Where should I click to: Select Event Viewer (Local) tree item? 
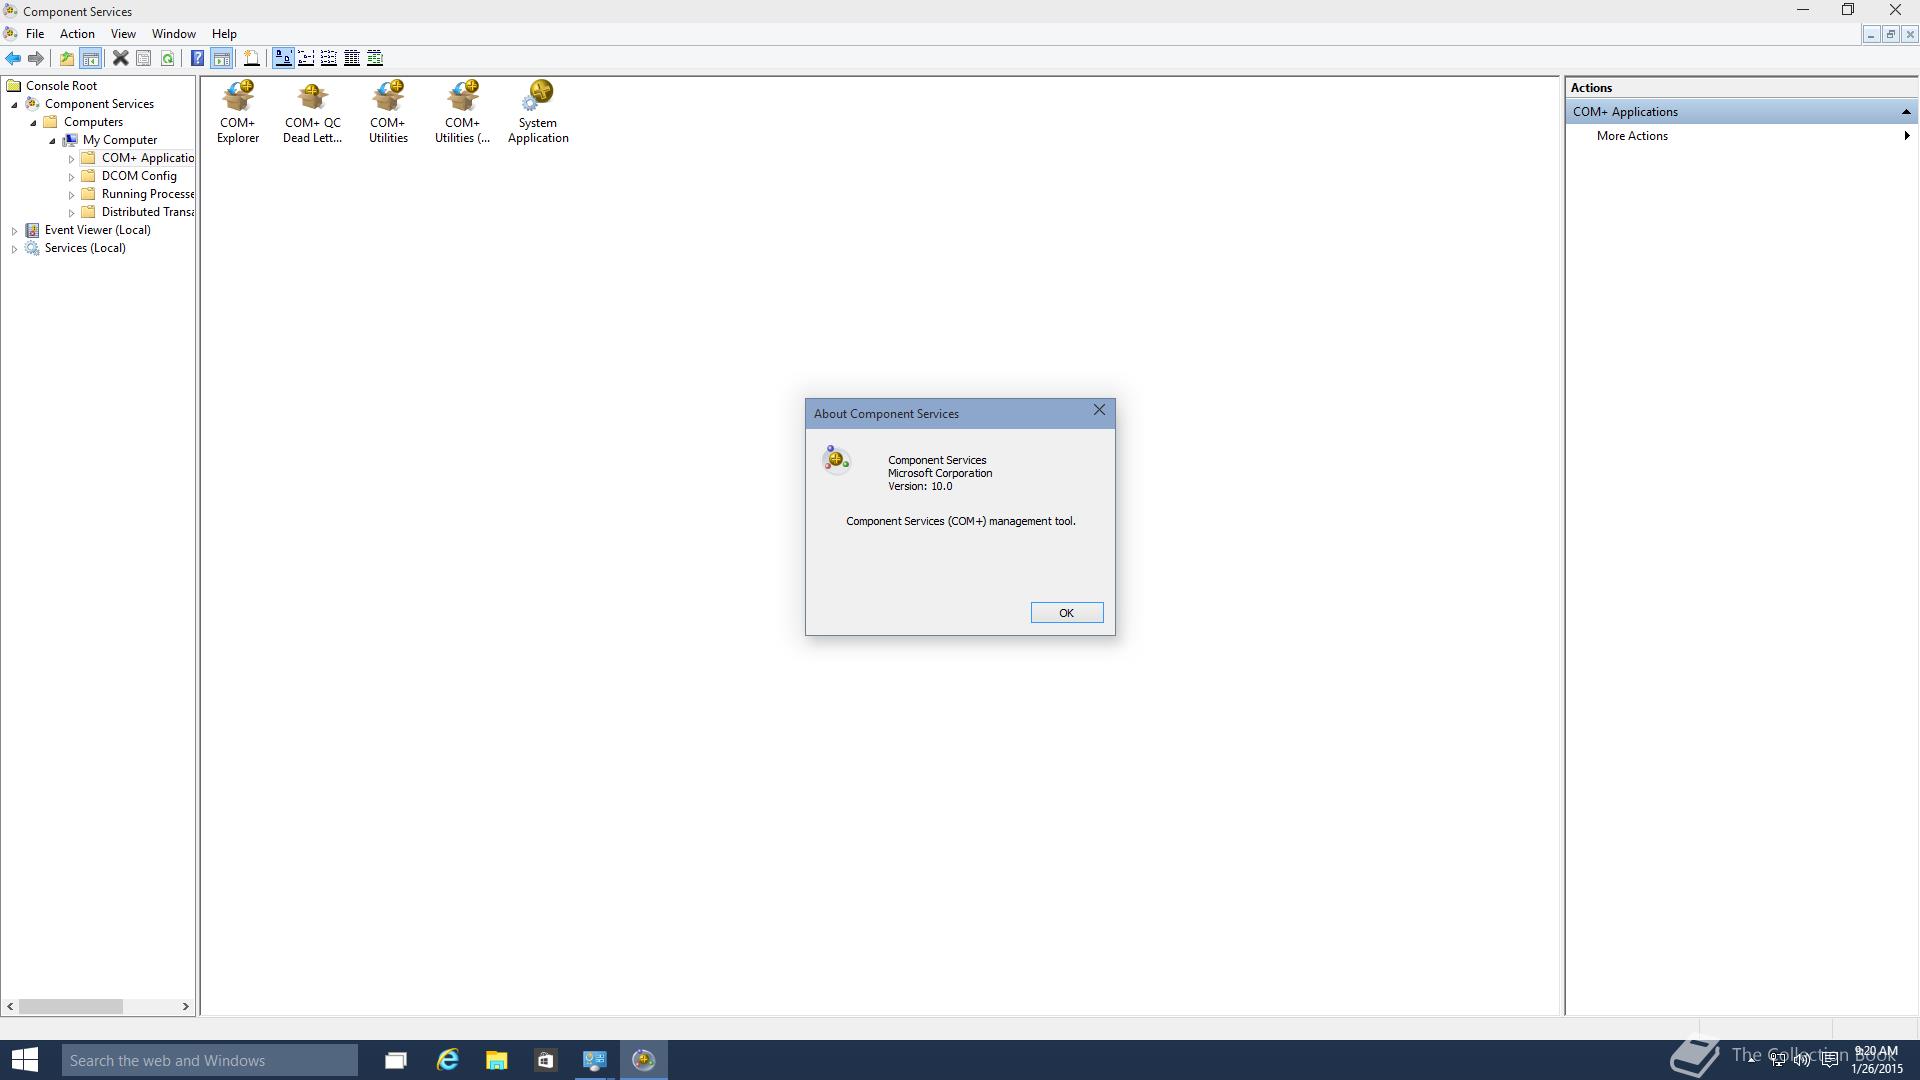point(97,230)
